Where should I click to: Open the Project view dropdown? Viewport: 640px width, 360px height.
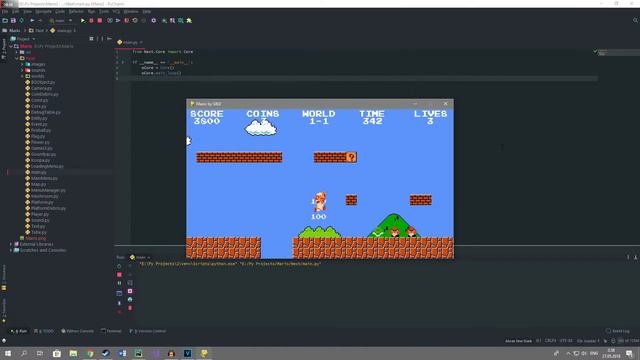pyautogui.click(x=23, y=39)
